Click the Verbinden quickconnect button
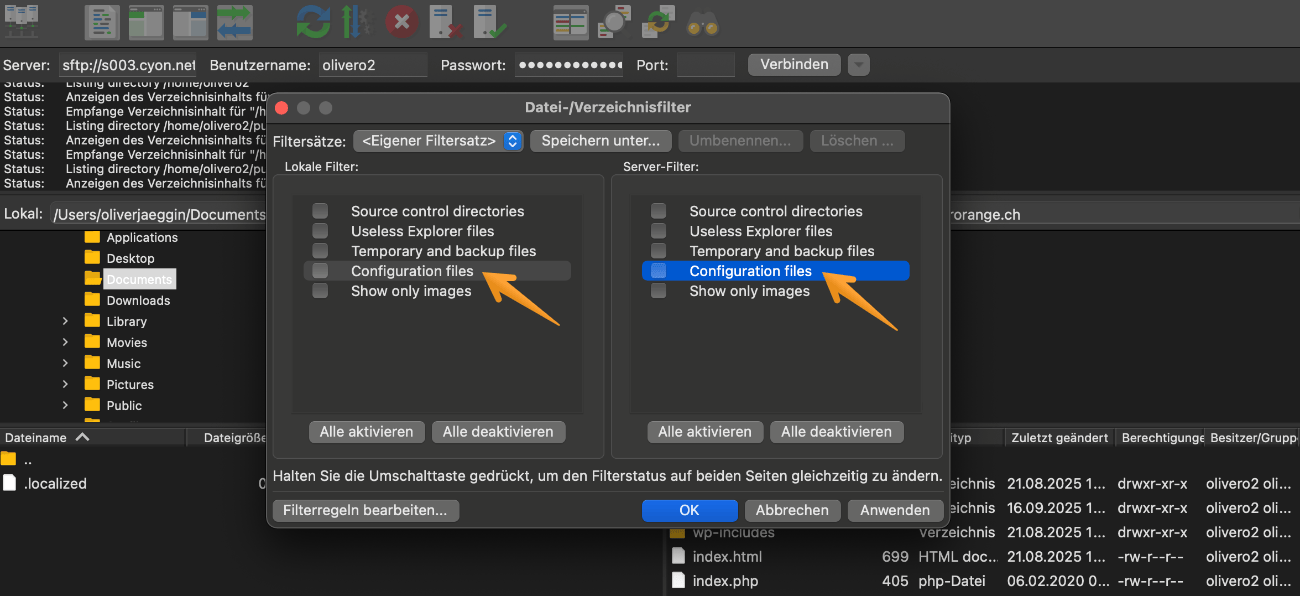The image size is (1300, 596). pos(794,65)
